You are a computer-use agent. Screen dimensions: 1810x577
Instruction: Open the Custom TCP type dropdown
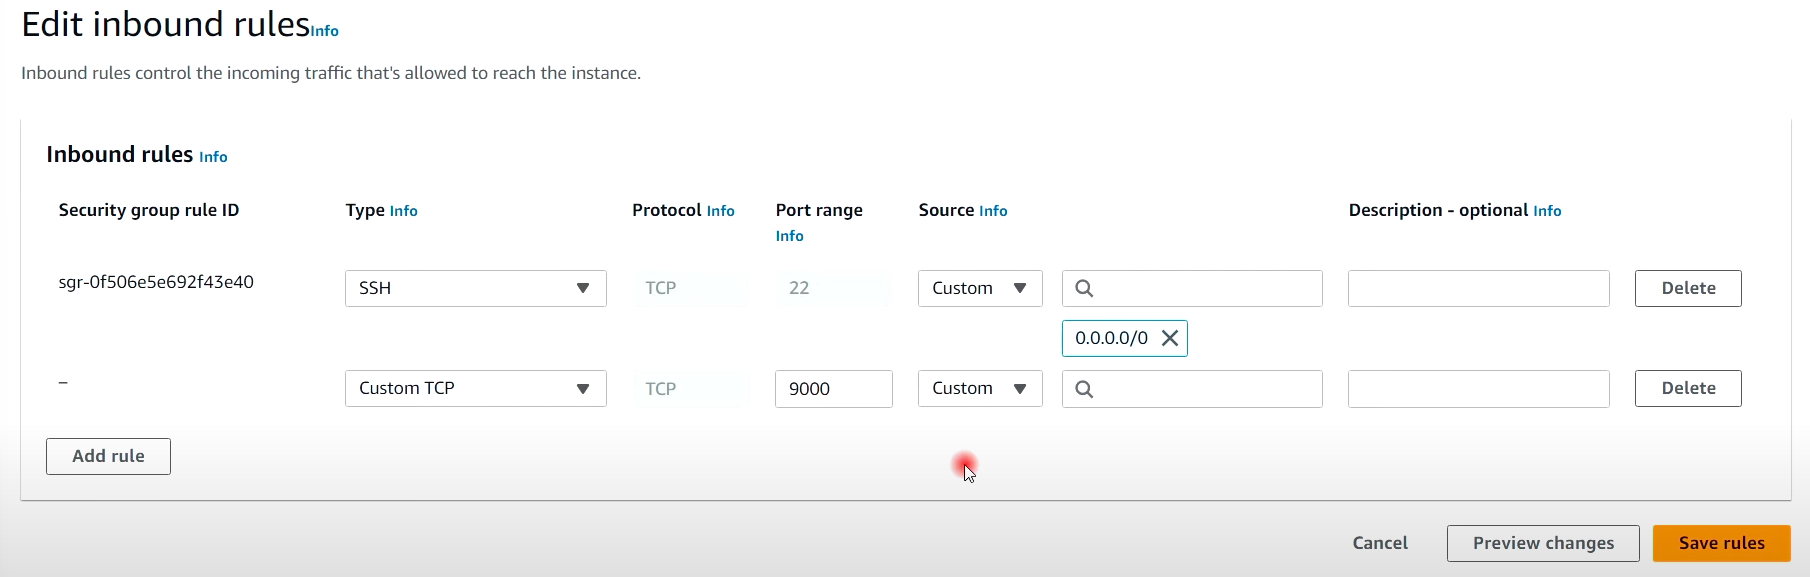tap(476, 388)
